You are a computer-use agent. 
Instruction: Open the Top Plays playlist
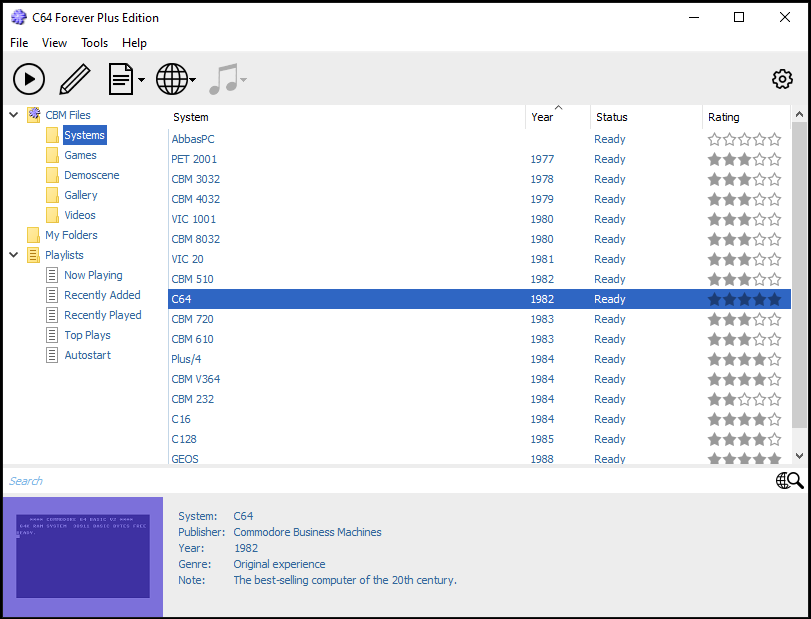87,335
